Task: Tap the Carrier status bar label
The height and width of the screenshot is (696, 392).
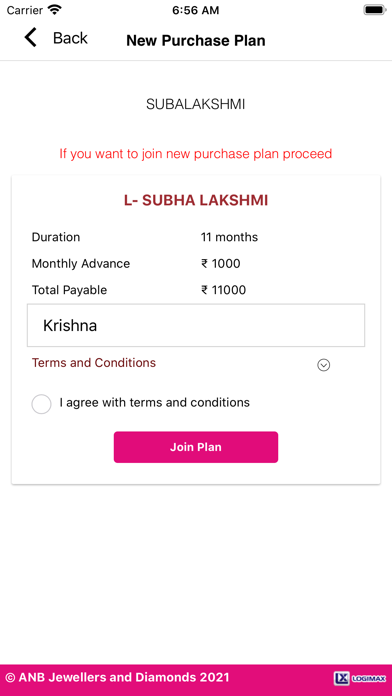Action: (x=24, y=10)
